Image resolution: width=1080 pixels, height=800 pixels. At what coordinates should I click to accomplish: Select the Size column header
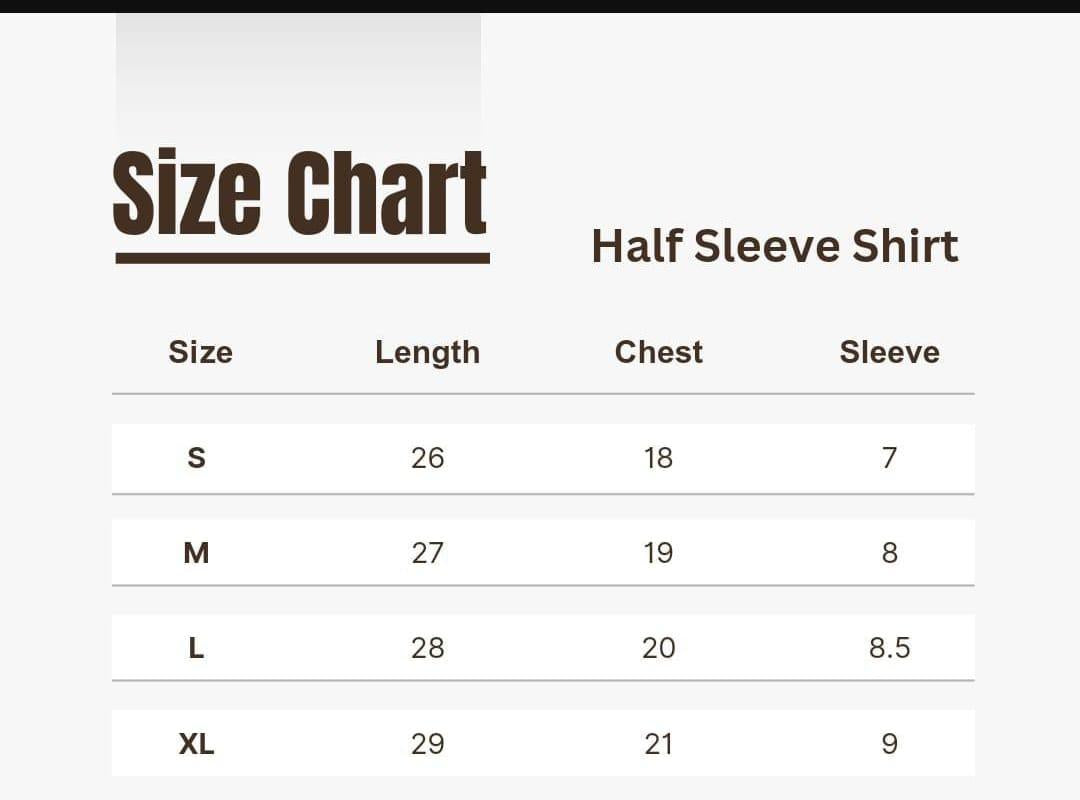[x=200, y=352]
